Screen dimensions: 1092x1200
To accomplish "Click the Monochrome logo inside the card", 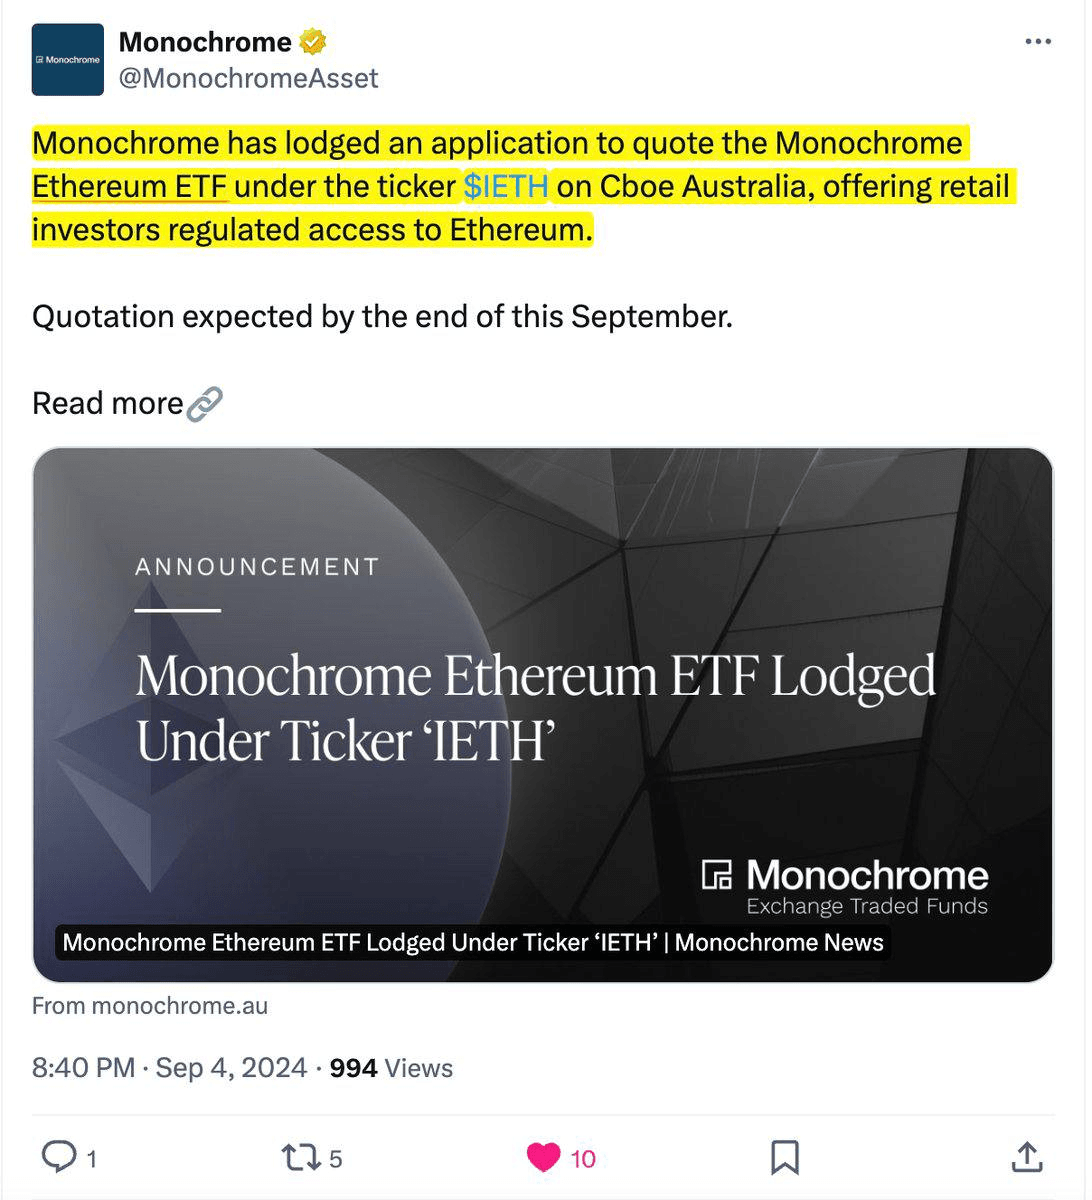I will click(x=845, y=886).
